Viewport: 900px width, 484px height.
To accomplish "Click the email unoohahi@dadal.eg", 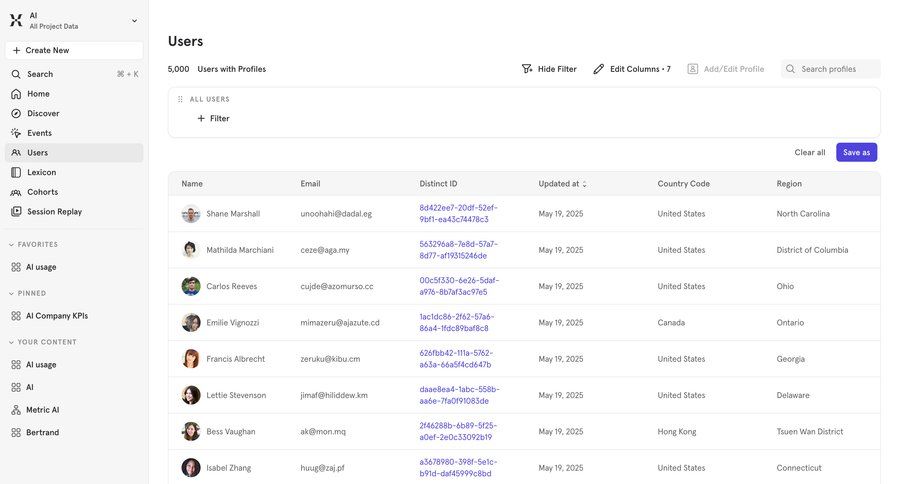I will click(336, 214).
